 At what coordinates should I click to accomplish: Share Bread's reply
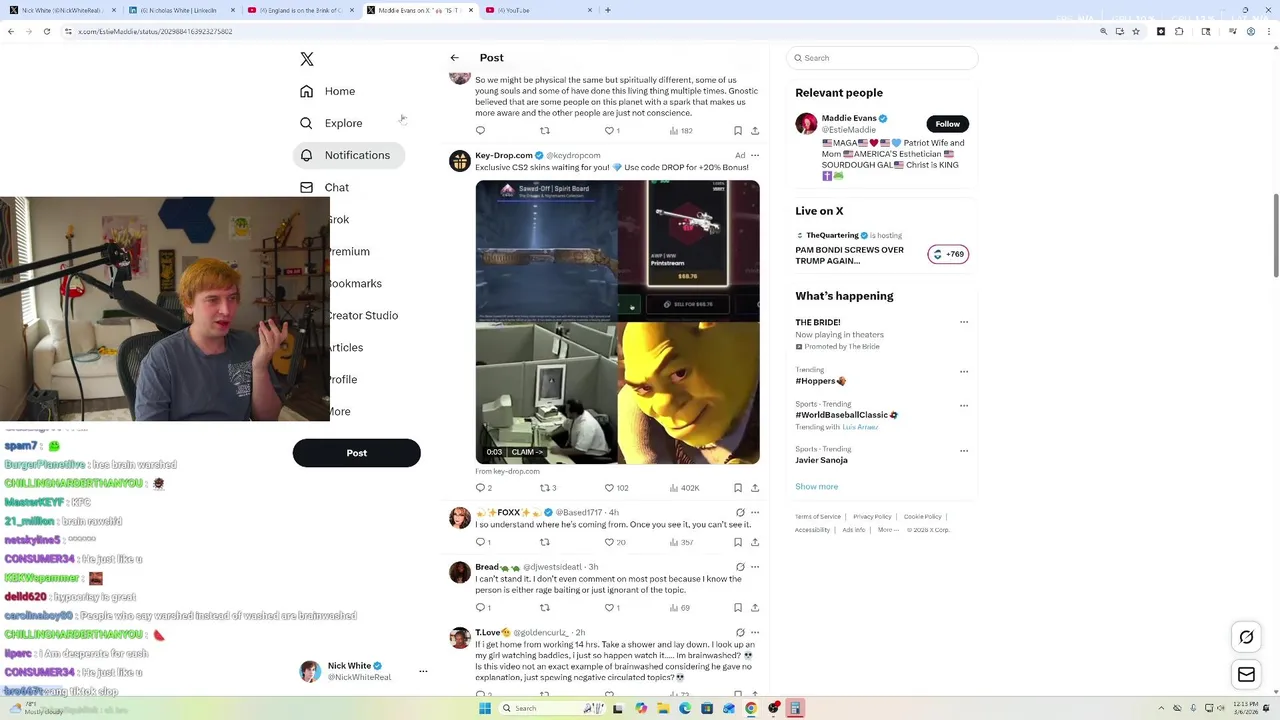(x=755, y=607)
